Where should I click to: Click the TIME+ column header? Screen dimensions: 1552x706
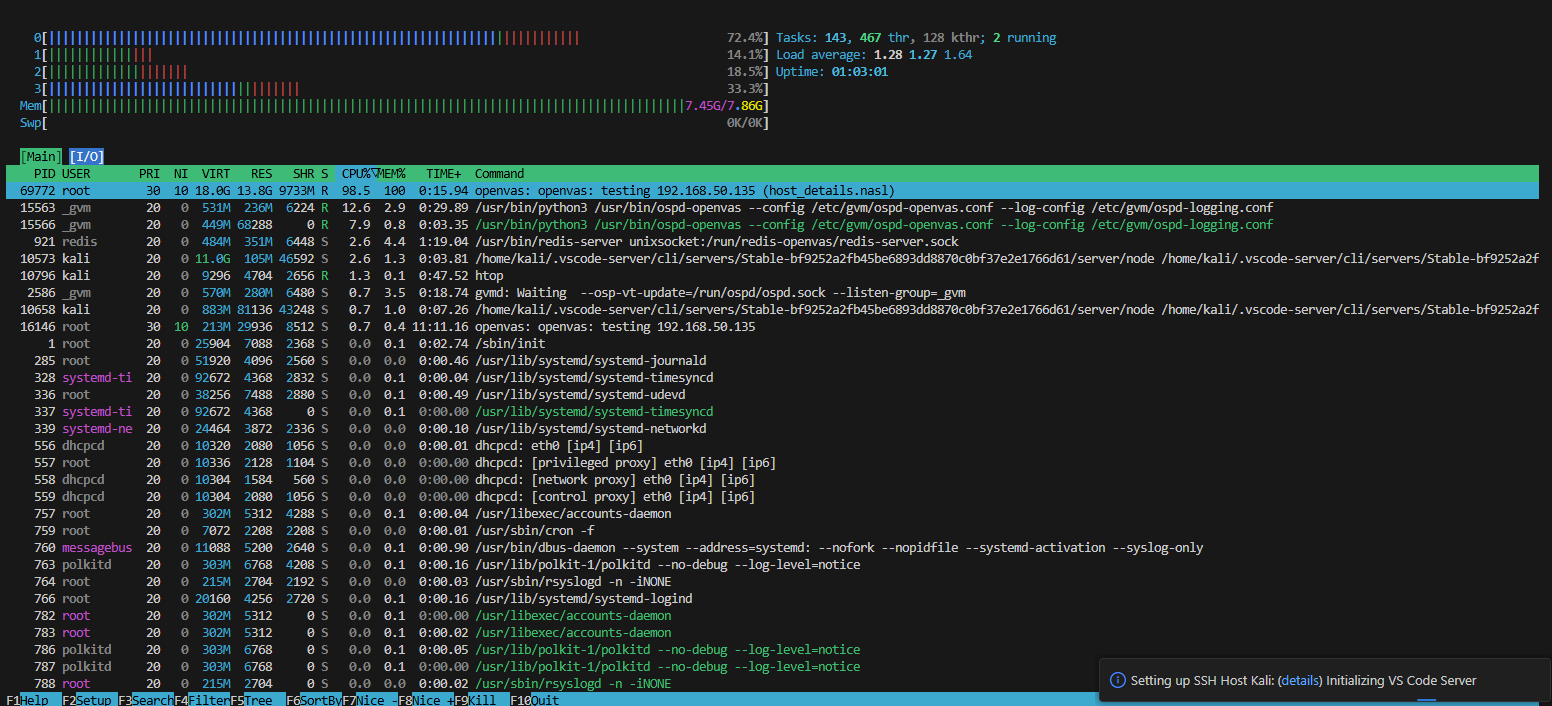(444, 173)
